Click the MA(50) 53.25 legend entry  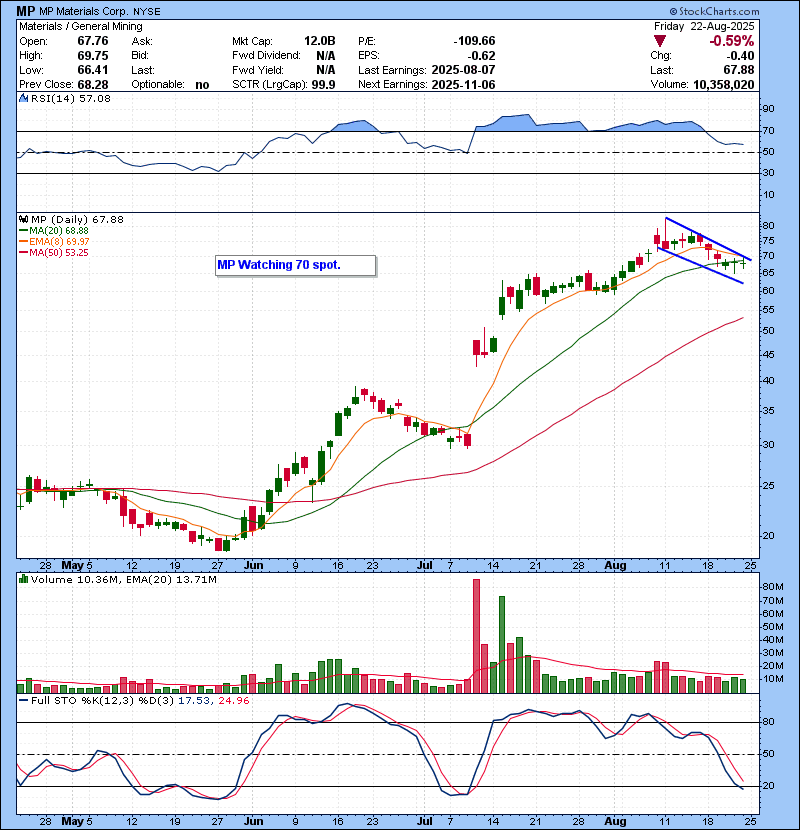(59, 253)
